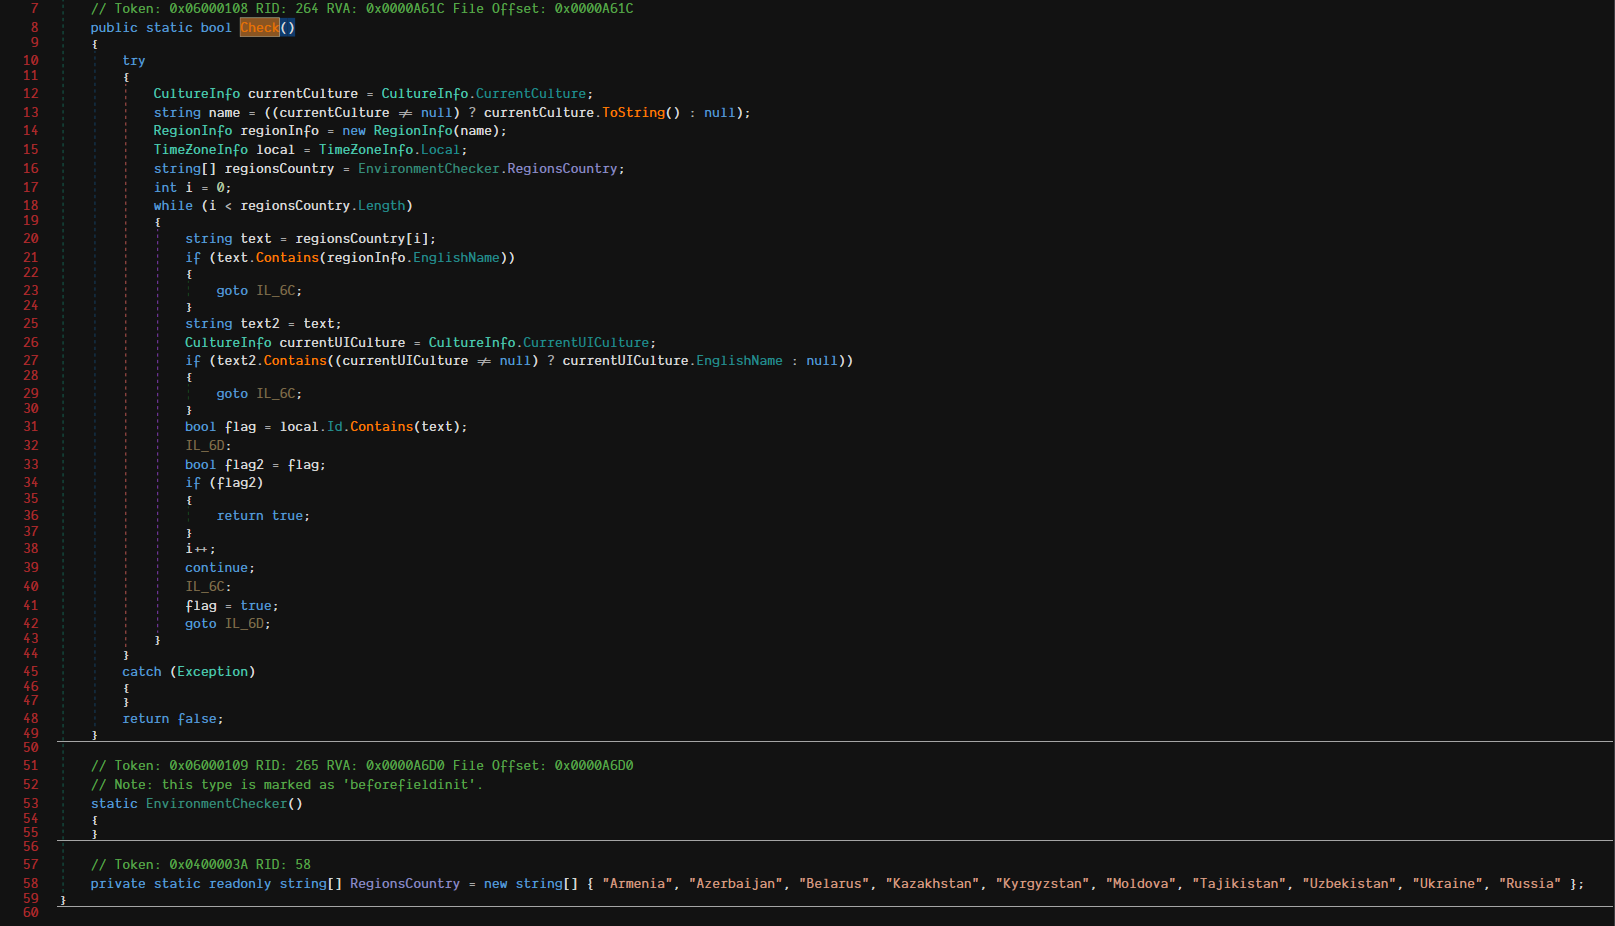Click the highlighted Check method name

[259, 27]
